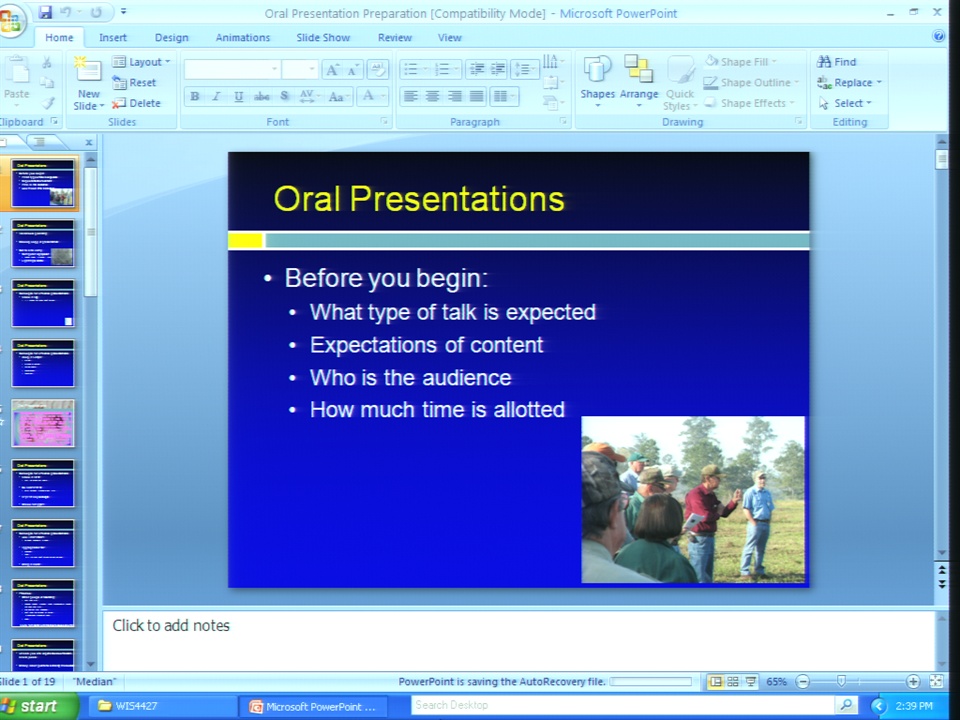Close the slides pane with X

coord(89,143)
